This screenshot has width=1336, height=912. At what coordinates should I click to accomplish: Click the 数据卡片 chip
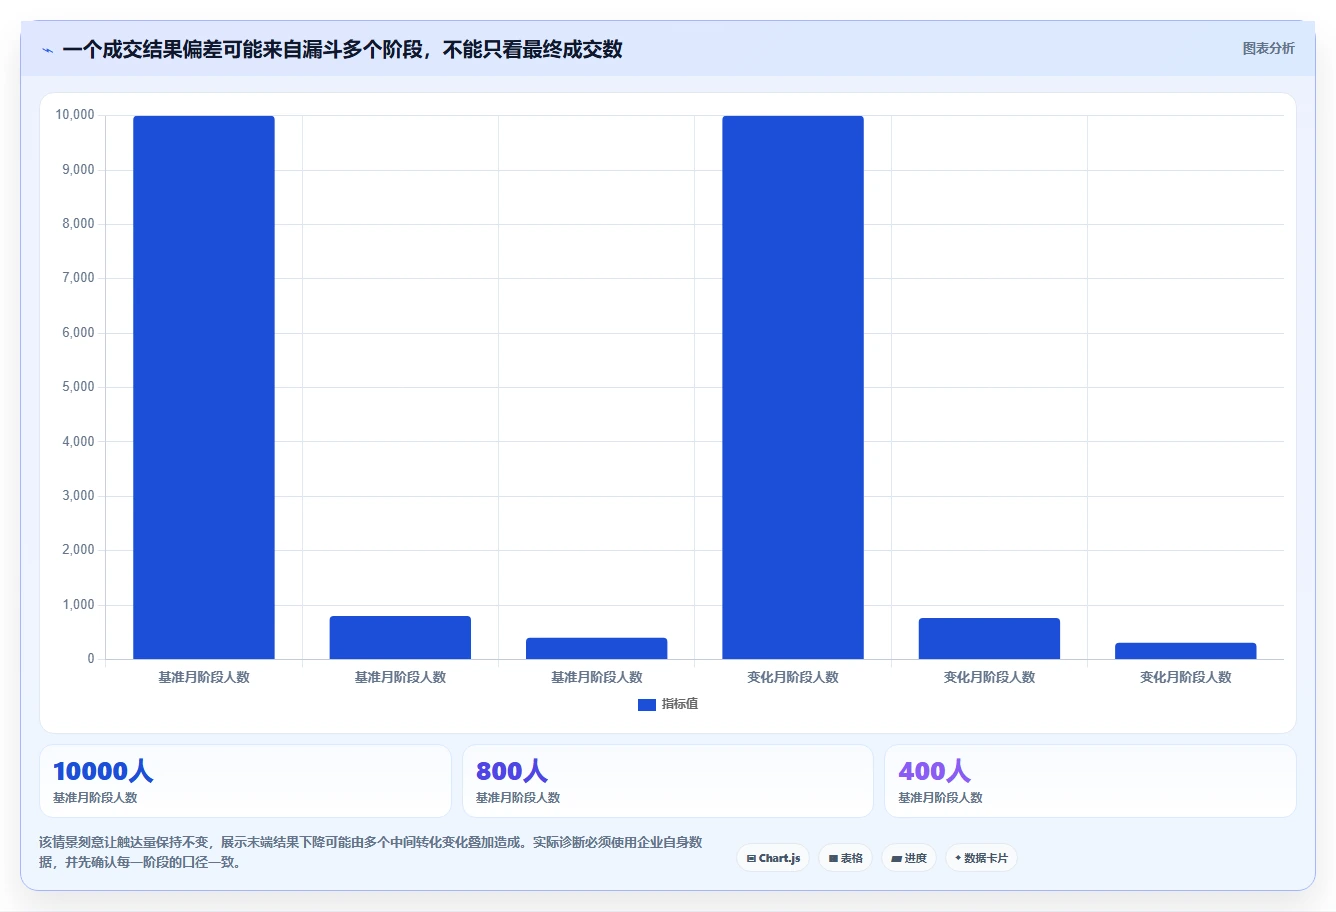coord(981,858)
